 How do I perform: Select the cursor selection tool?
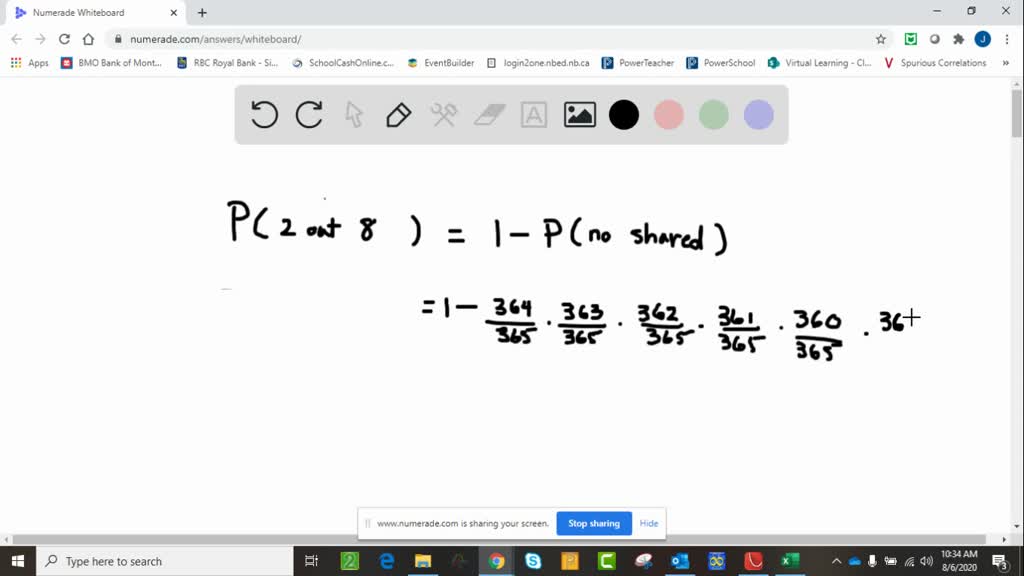coord(353,114)
